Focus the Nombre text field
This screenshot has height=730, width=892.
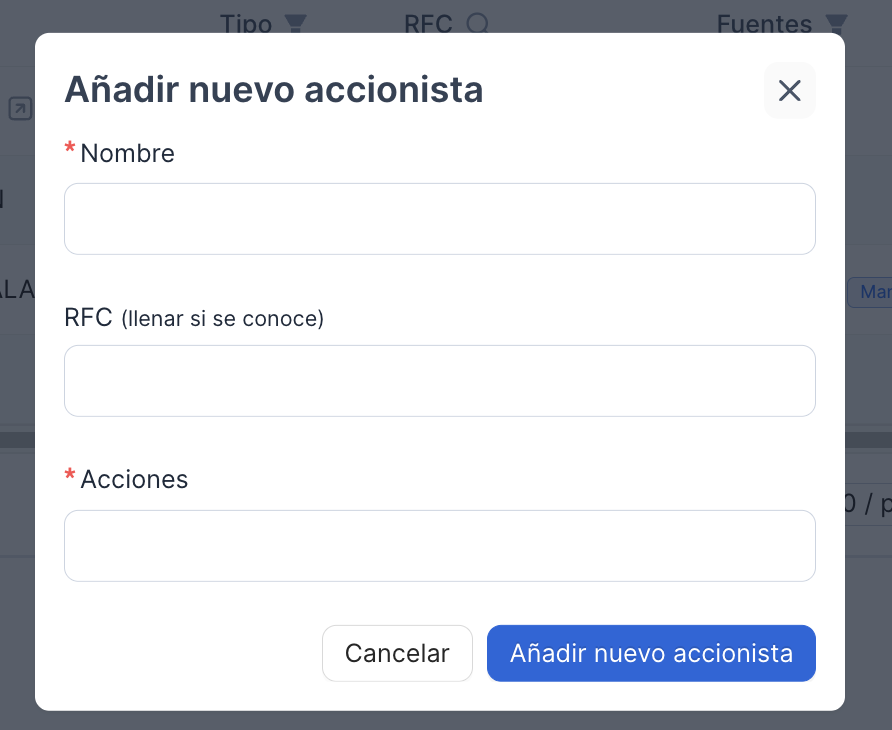[440, 219]
